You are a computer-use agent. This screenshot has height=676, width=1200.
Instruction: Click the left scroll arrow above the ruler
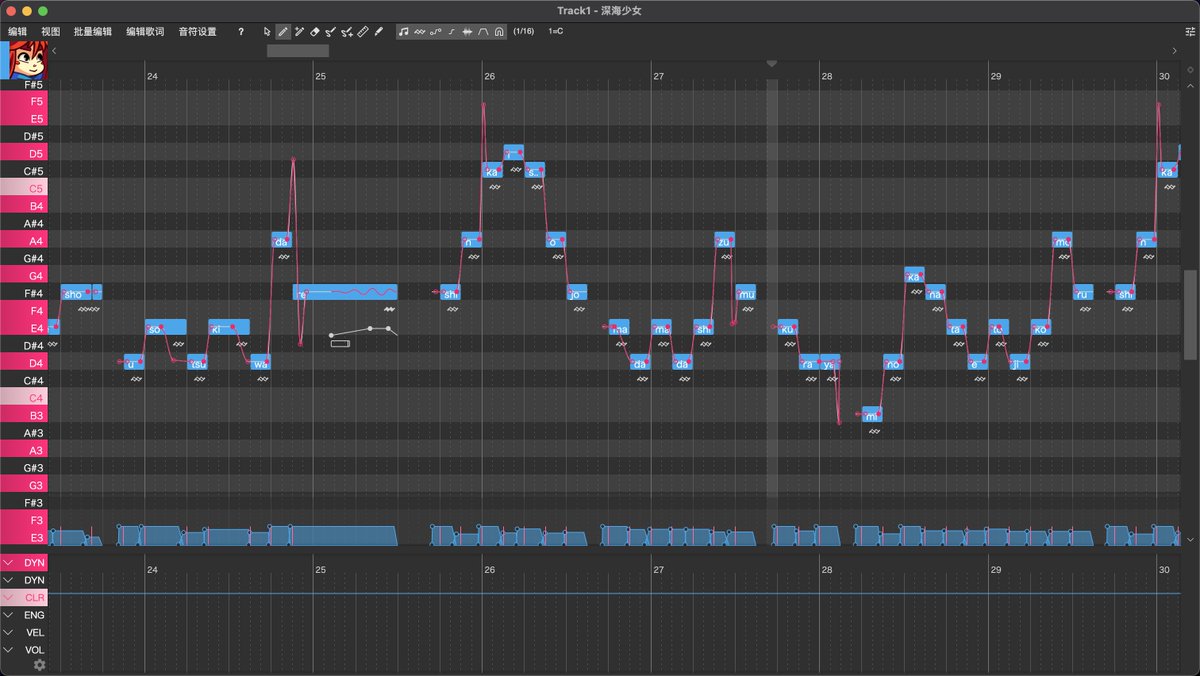coord(54,50)
